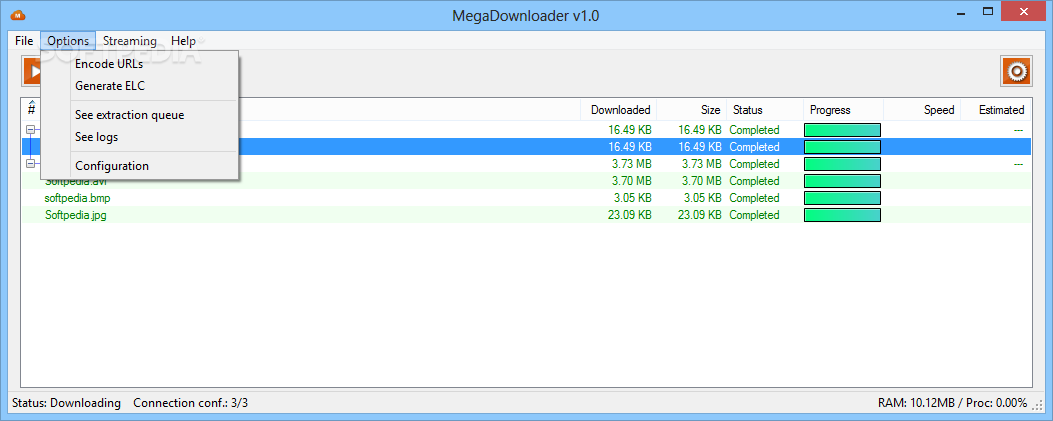This screenshot has width=1053, height=421.
Task: Click the Connection conf.: 3/3 indicator
Action: (191, 403)
